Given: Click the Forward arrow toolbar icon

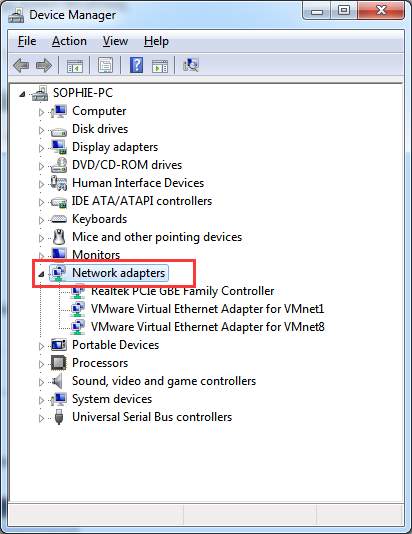Looking at the screenshot, I should click(44, 65).
